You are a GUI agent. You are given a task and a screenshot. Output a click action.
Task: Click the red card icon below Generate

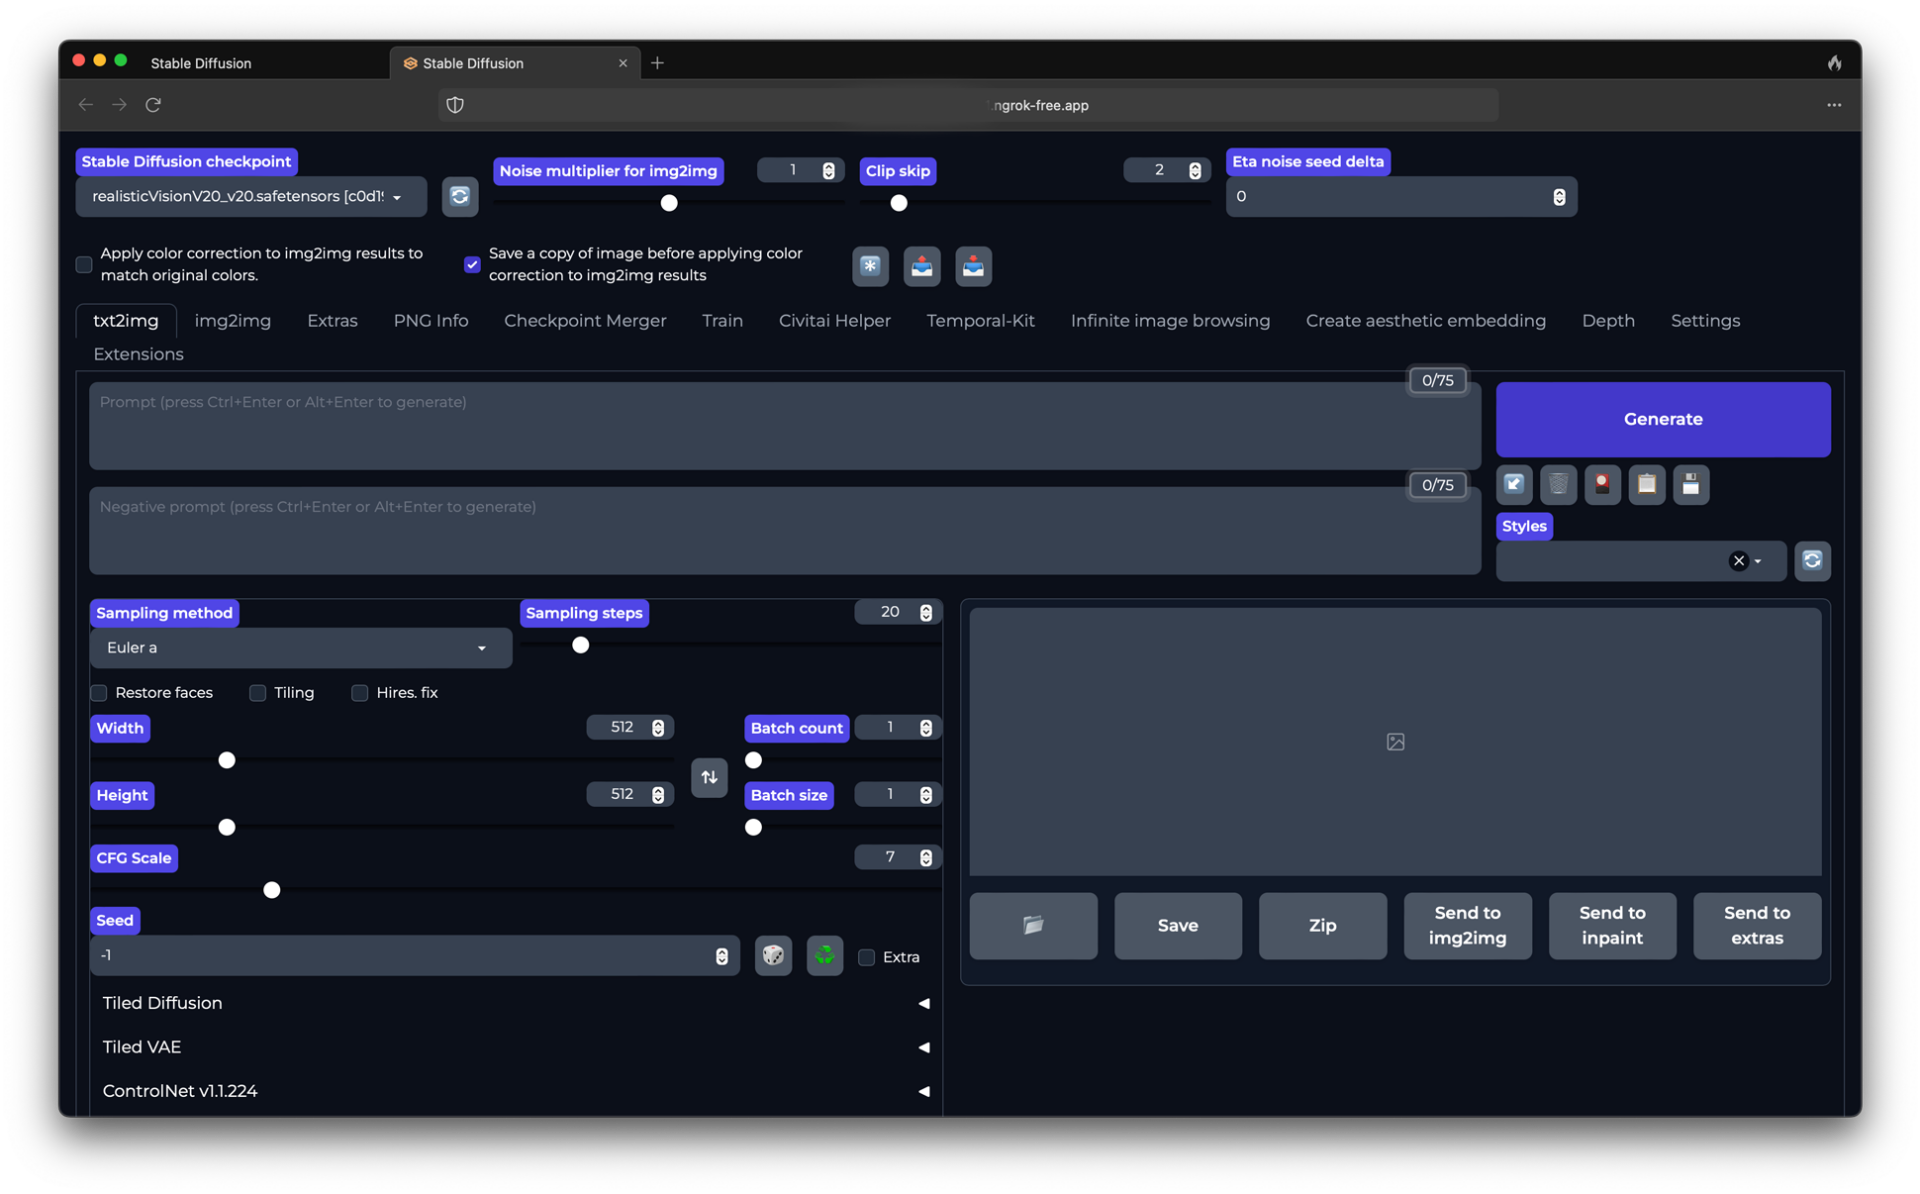tap(1602, 485)
